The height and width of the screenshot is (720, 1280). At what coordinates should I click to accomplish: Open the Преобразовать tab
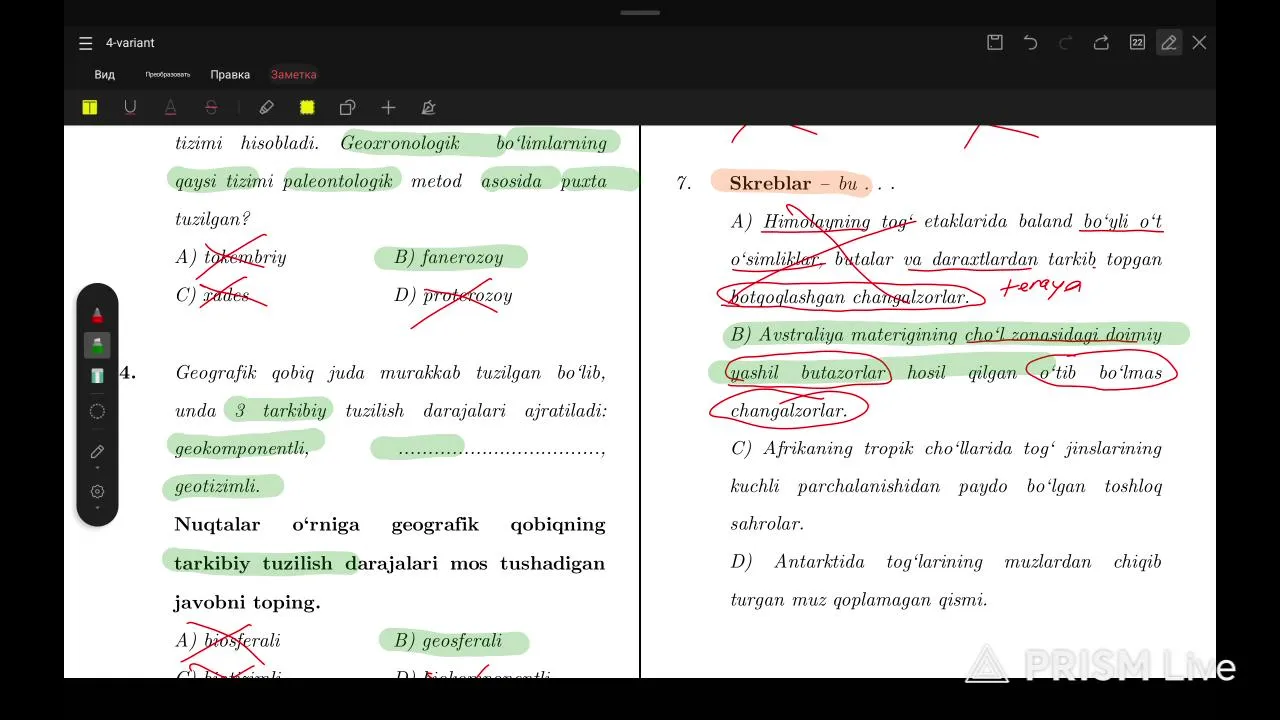[x=167, y=75]
